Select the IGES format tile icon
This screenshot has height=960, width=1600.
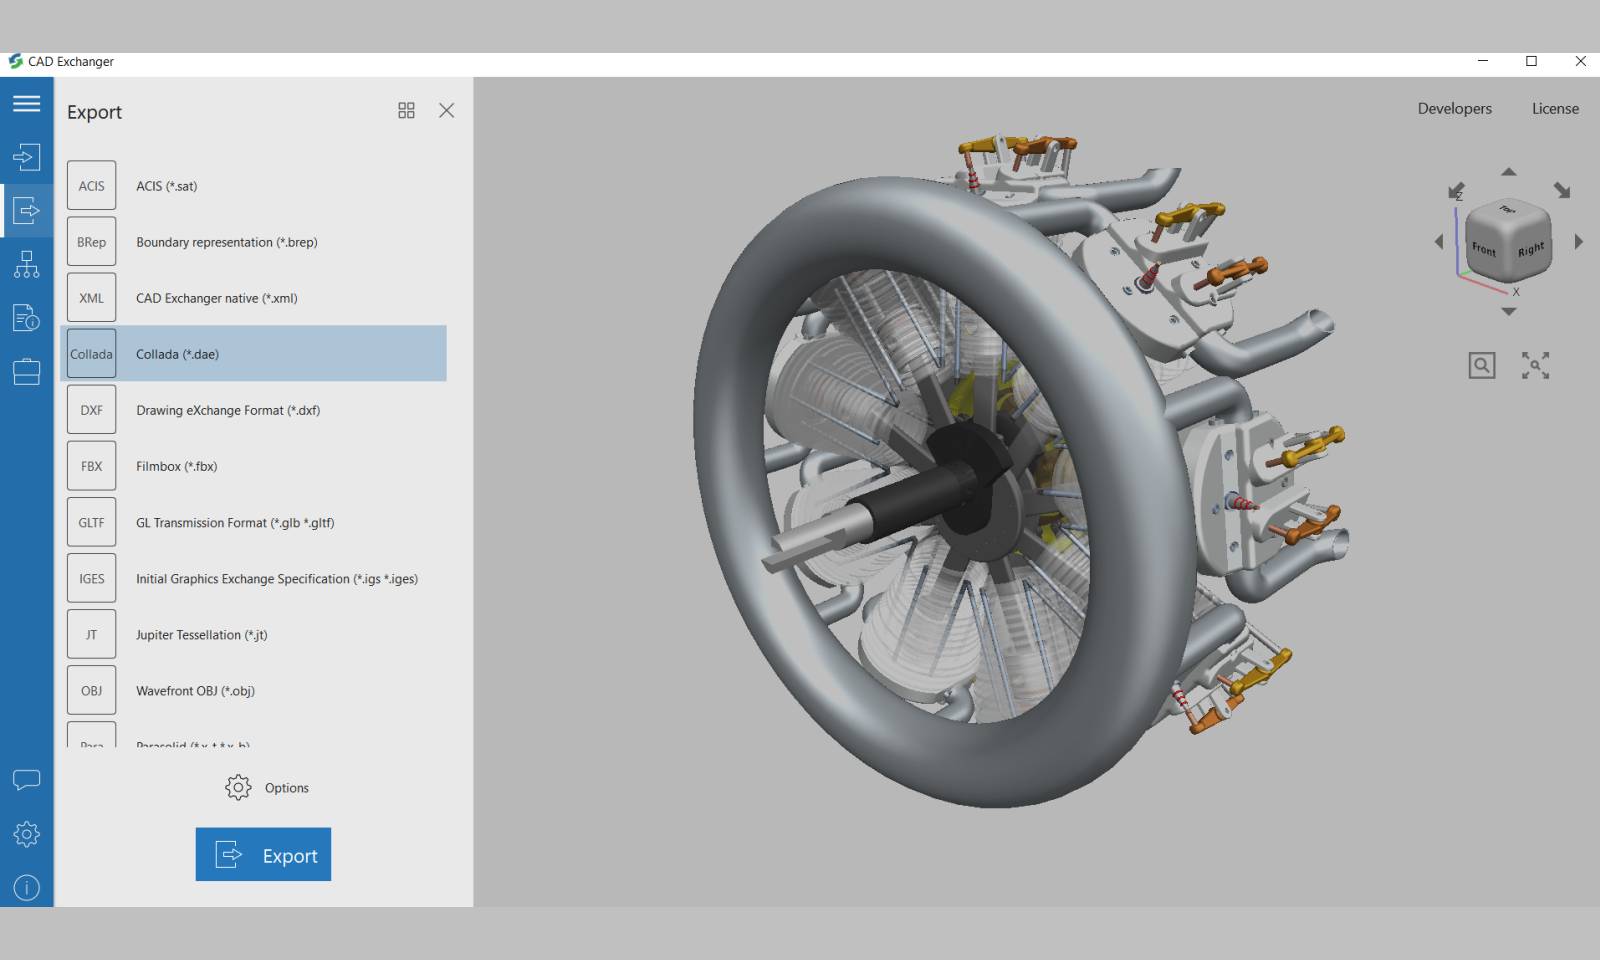pyautogui.click(x=91, y=578)
